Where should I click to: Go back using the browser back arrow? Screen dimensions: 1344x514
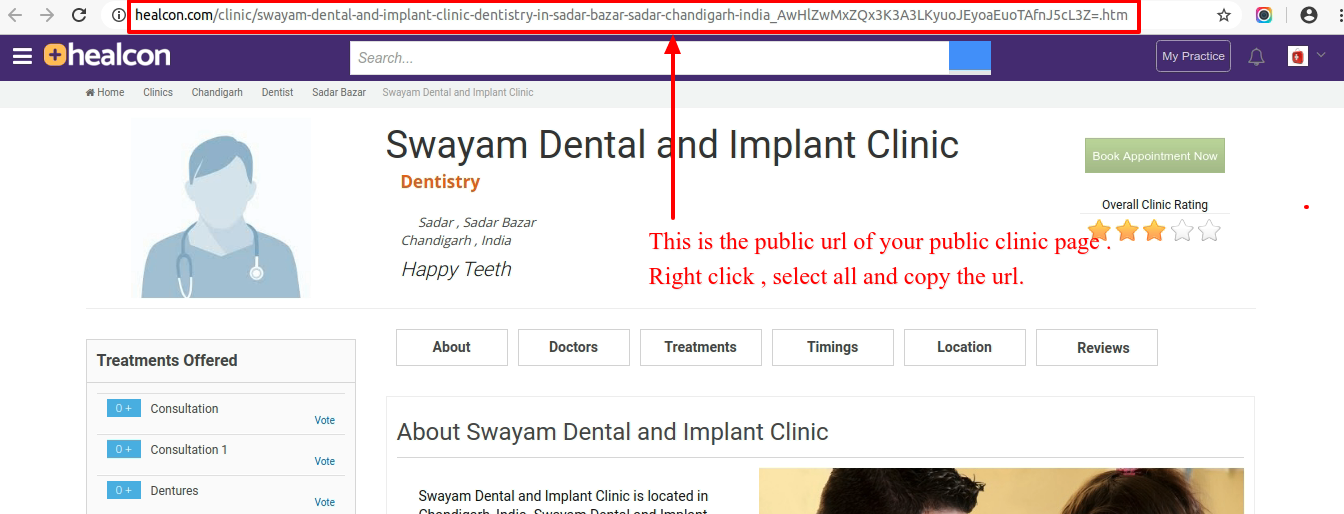pyautogui.click(x=15, y=16)
